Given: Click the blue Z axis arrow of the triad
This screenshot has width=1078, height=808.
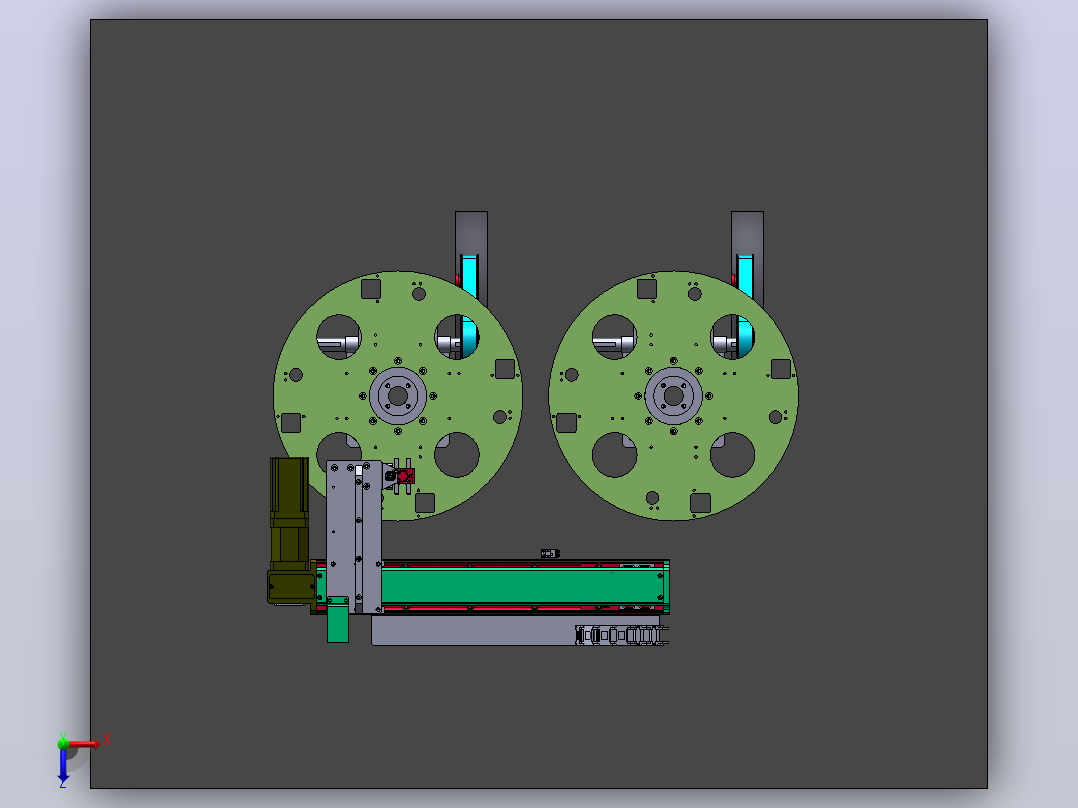Looking at the screenshot, I should tap(63, 765).
